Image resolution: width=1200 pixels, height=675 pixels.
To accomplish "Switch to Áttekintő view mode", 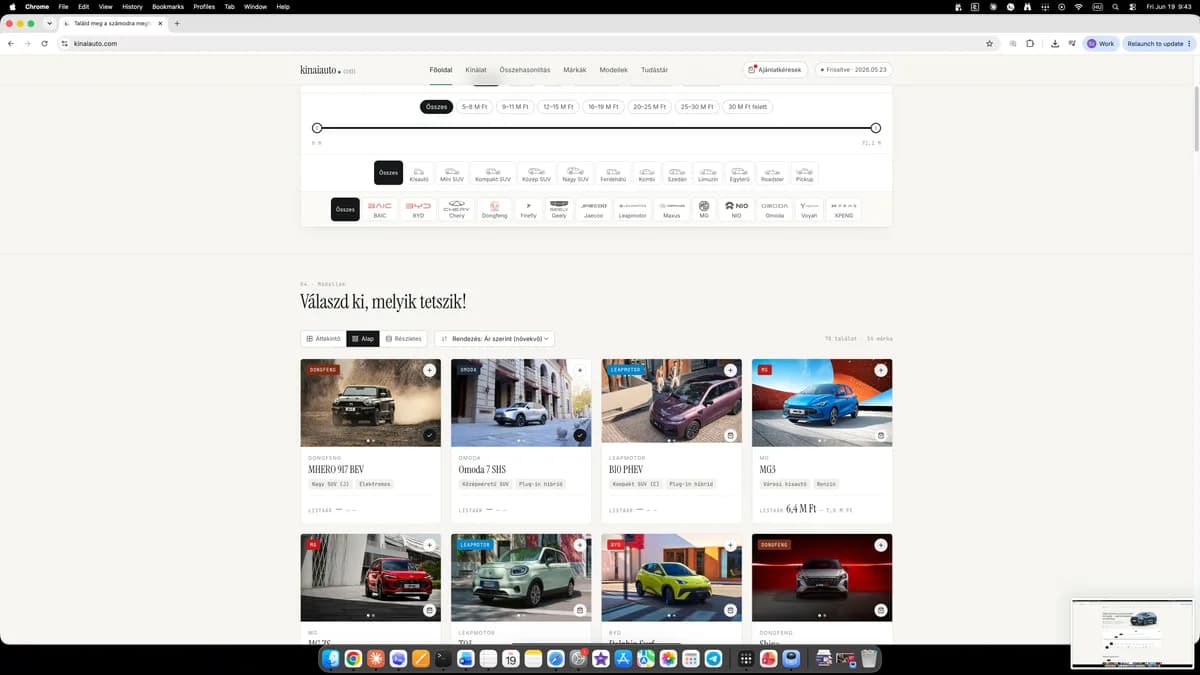I will click(323, 339).
